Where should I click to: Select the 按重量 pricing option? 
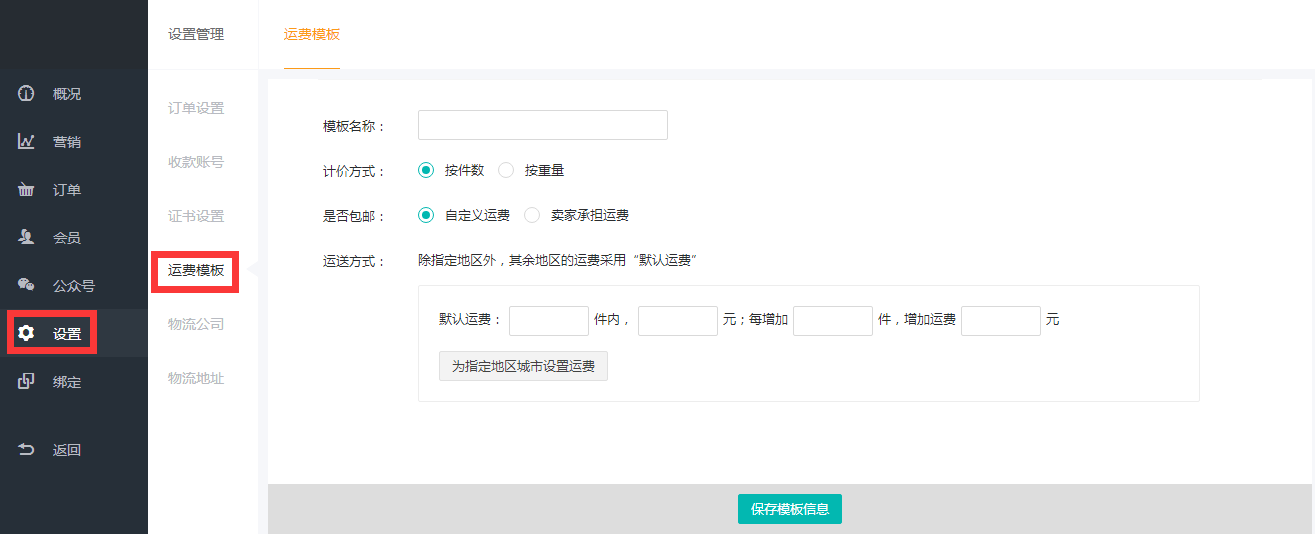point(506,171)
